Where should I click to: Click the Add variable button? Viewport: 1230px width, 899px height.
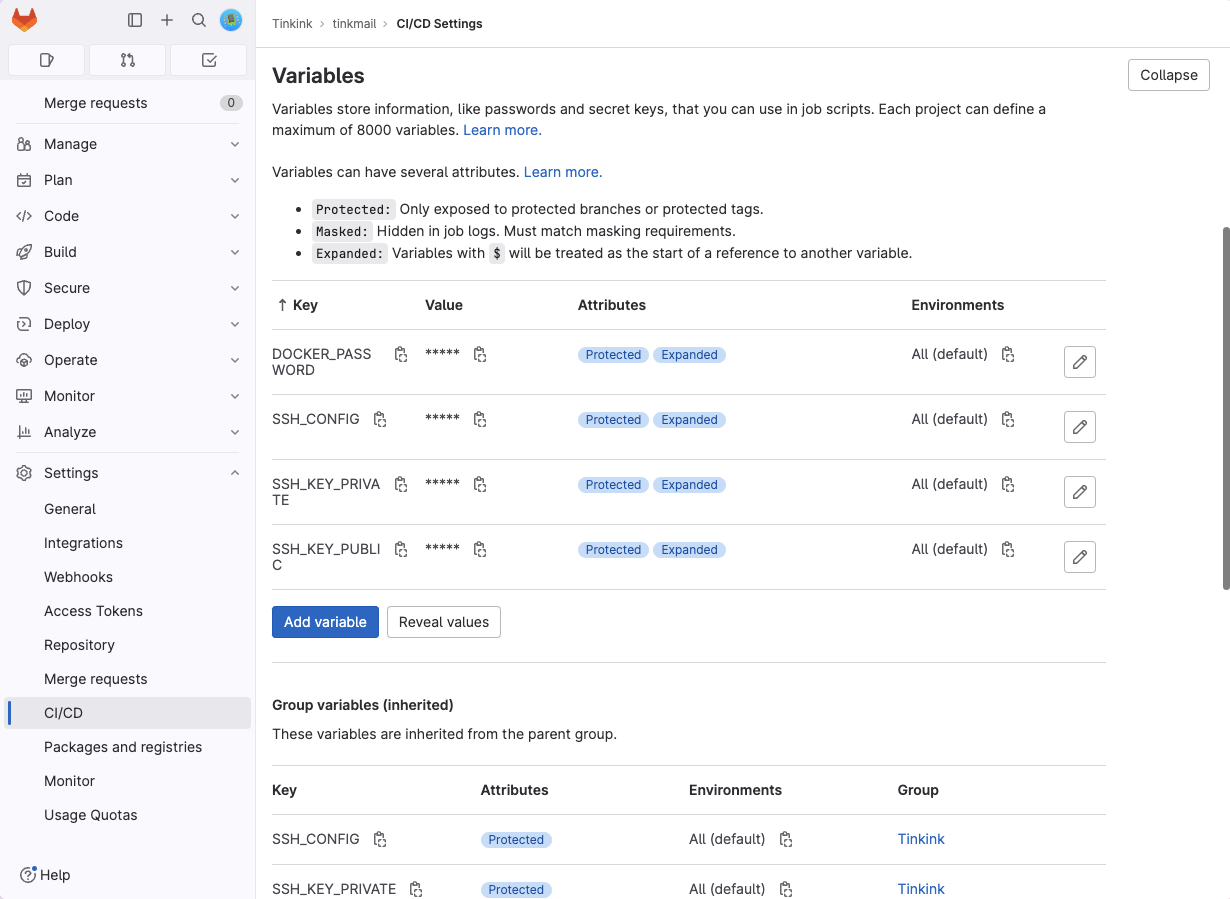pos(325,622)
